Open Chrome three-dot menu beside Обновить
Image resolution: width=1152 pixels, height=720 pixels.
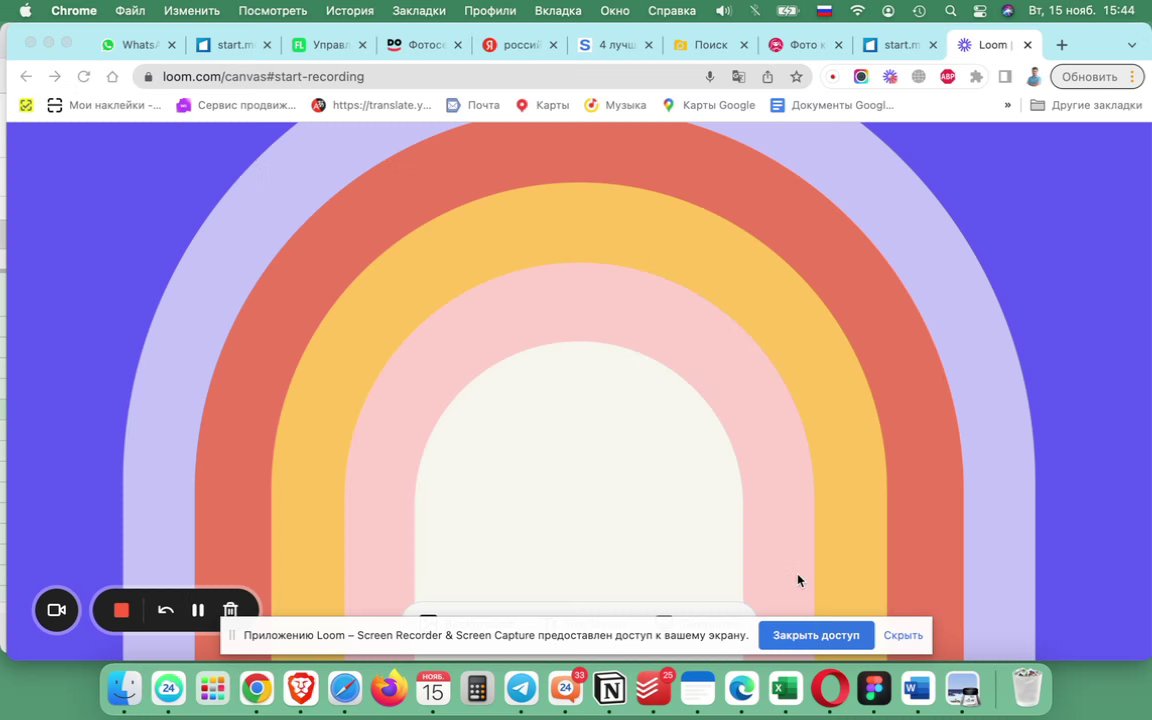pyautogui.click(x=1133, y=76)
